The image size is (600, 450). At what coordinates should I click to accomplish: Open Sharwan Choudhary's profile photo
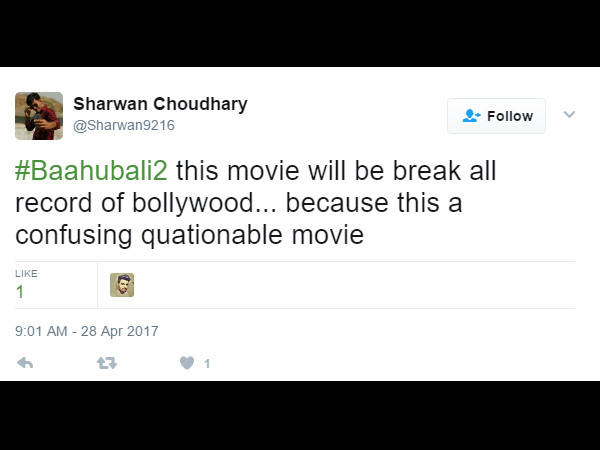(x=39, y=116)
